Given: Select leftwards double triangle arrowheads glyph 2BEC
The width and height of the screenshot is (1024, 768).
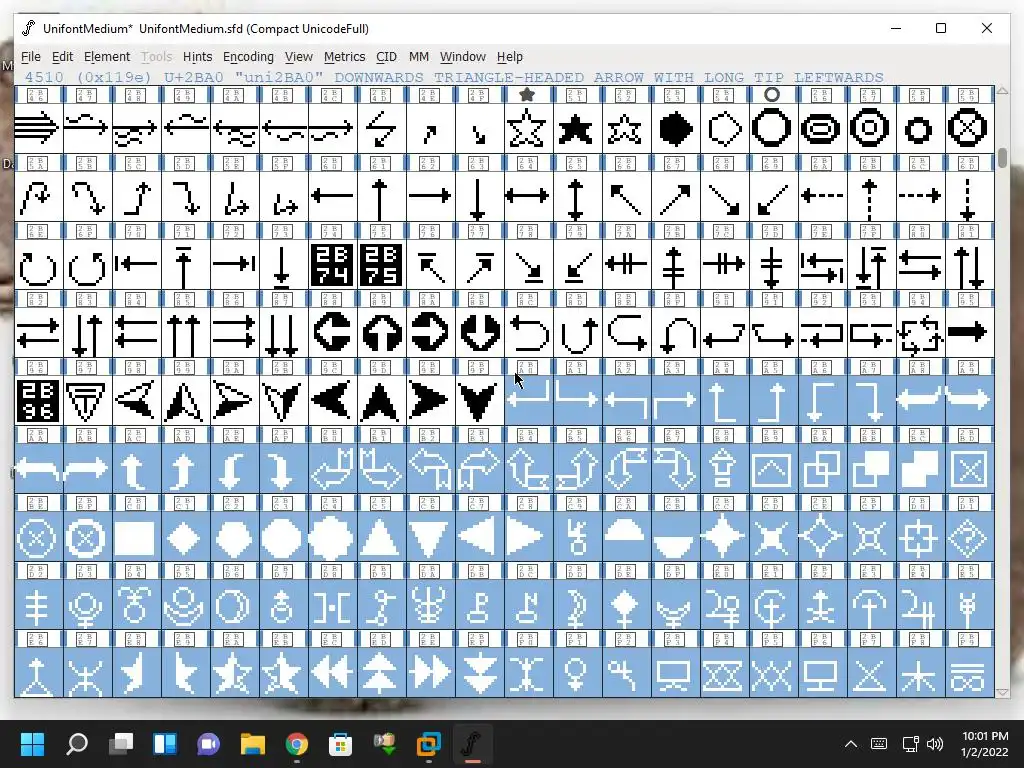Looking at the screenshot, I should [332, 673].
